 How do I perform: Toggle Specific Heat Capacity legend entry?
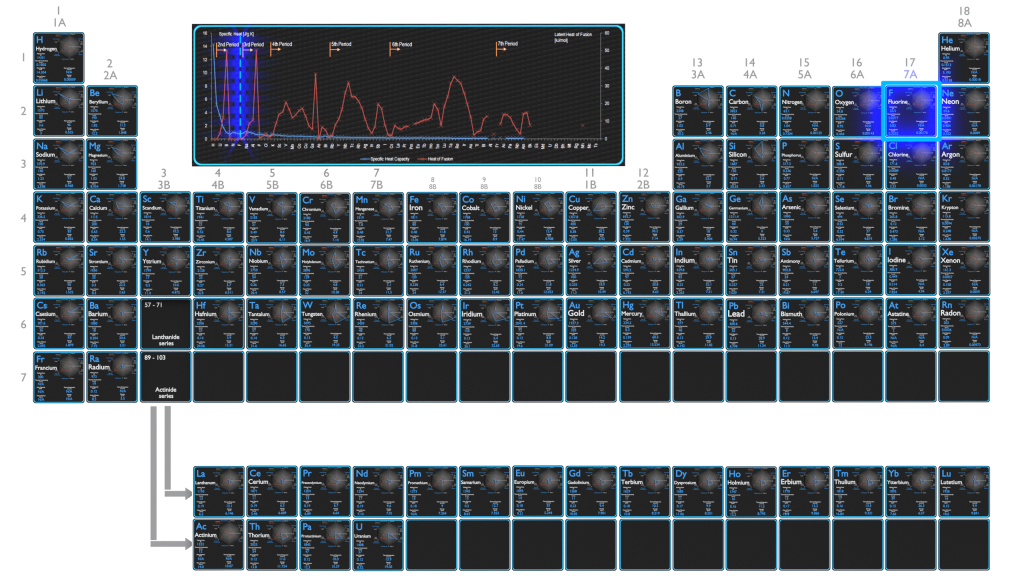click(x=385, y=159)
